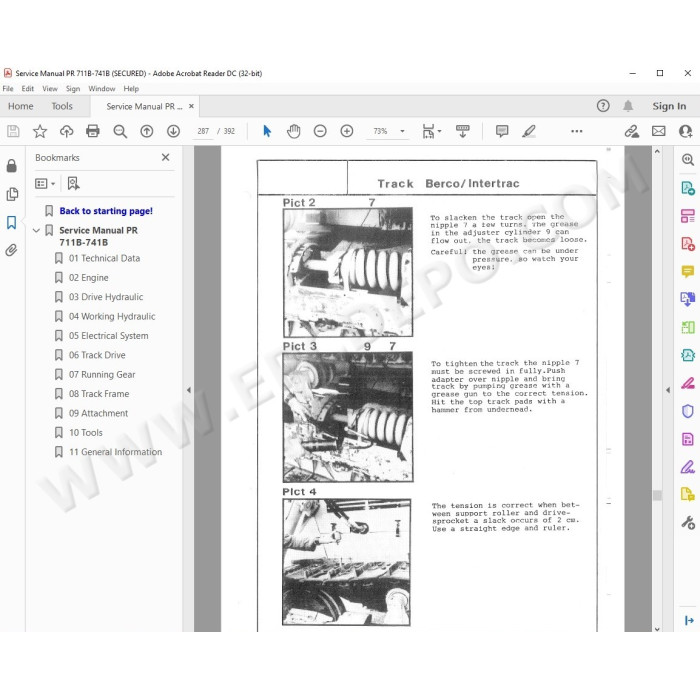
Task: Open the File menu
Action: click(8, 89)
